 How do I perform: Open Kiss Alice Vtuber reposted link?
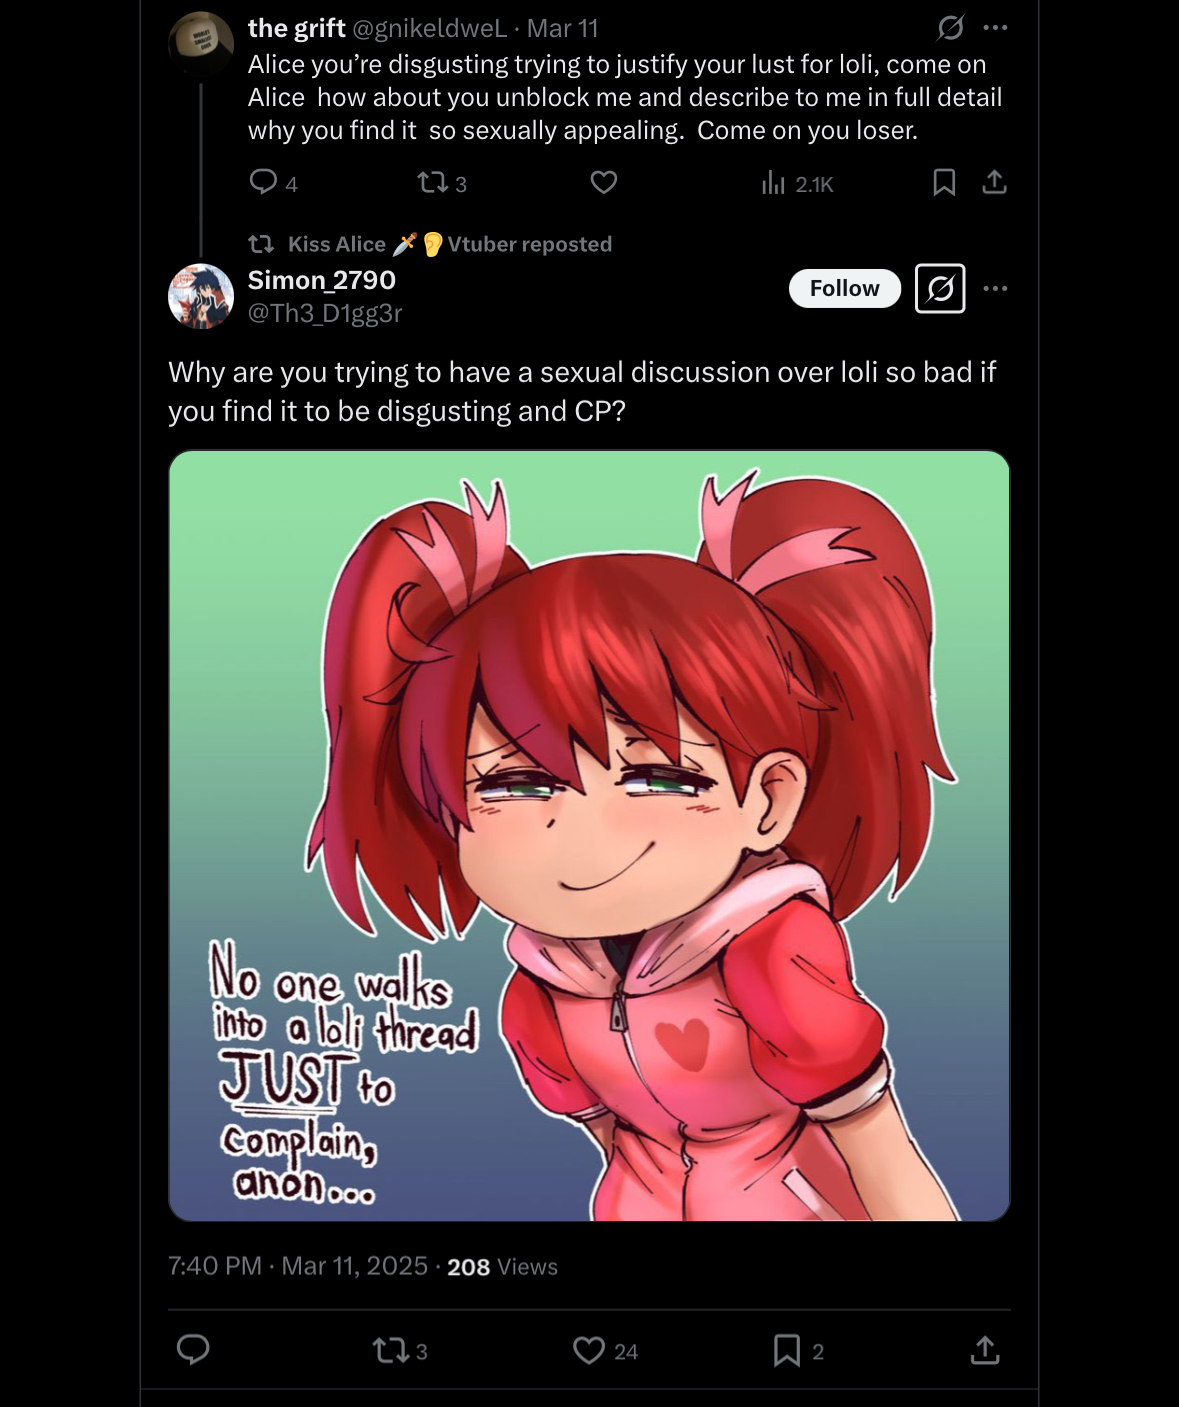(x=450, y=244)
